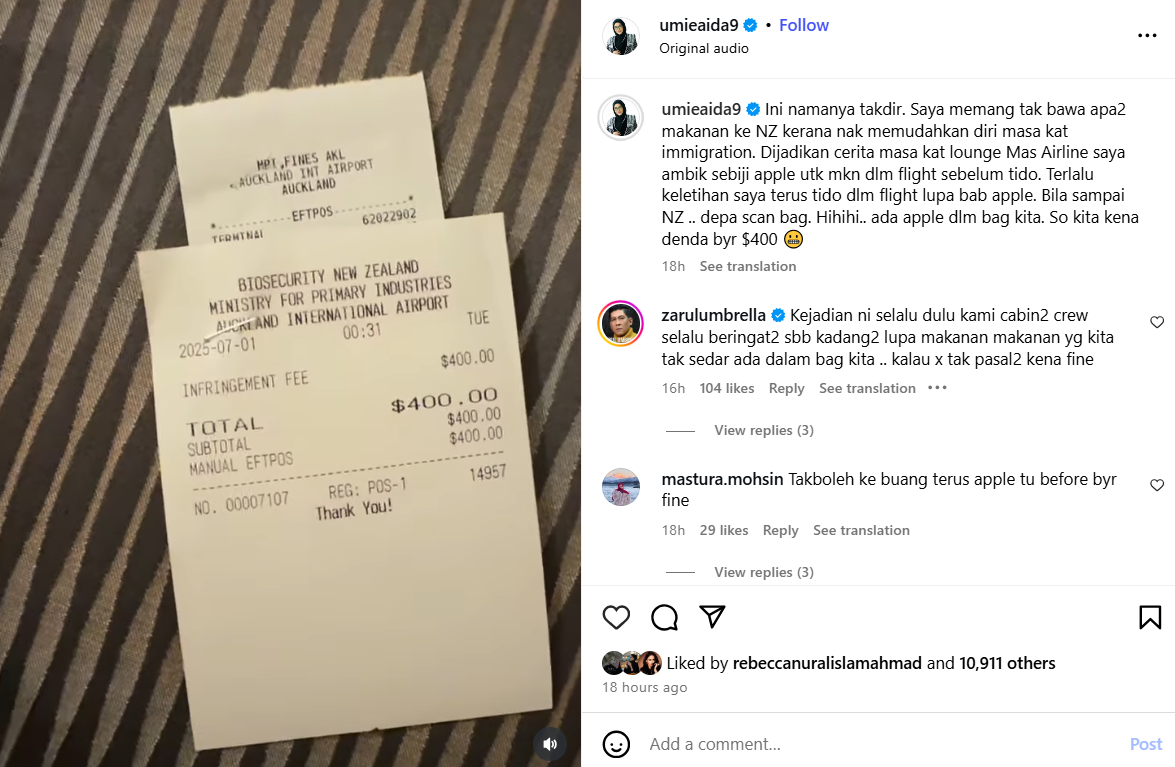The height and width of the screenshot is (767, 1175).
Task: Open more options on zarulumbrella comment
Action: pos(937,388)
